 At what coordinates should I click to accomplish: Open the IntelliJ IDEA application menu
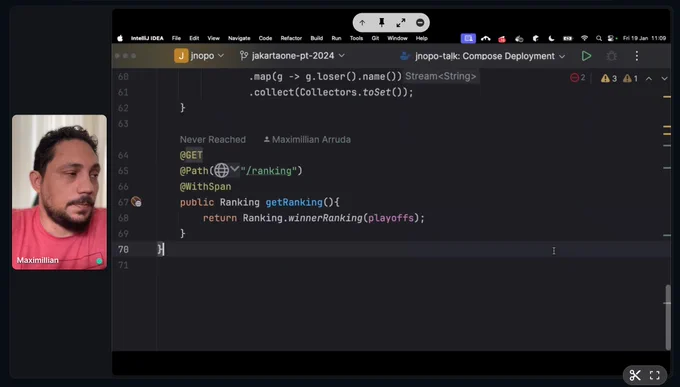pyautogui.click(x=147, y=38)
